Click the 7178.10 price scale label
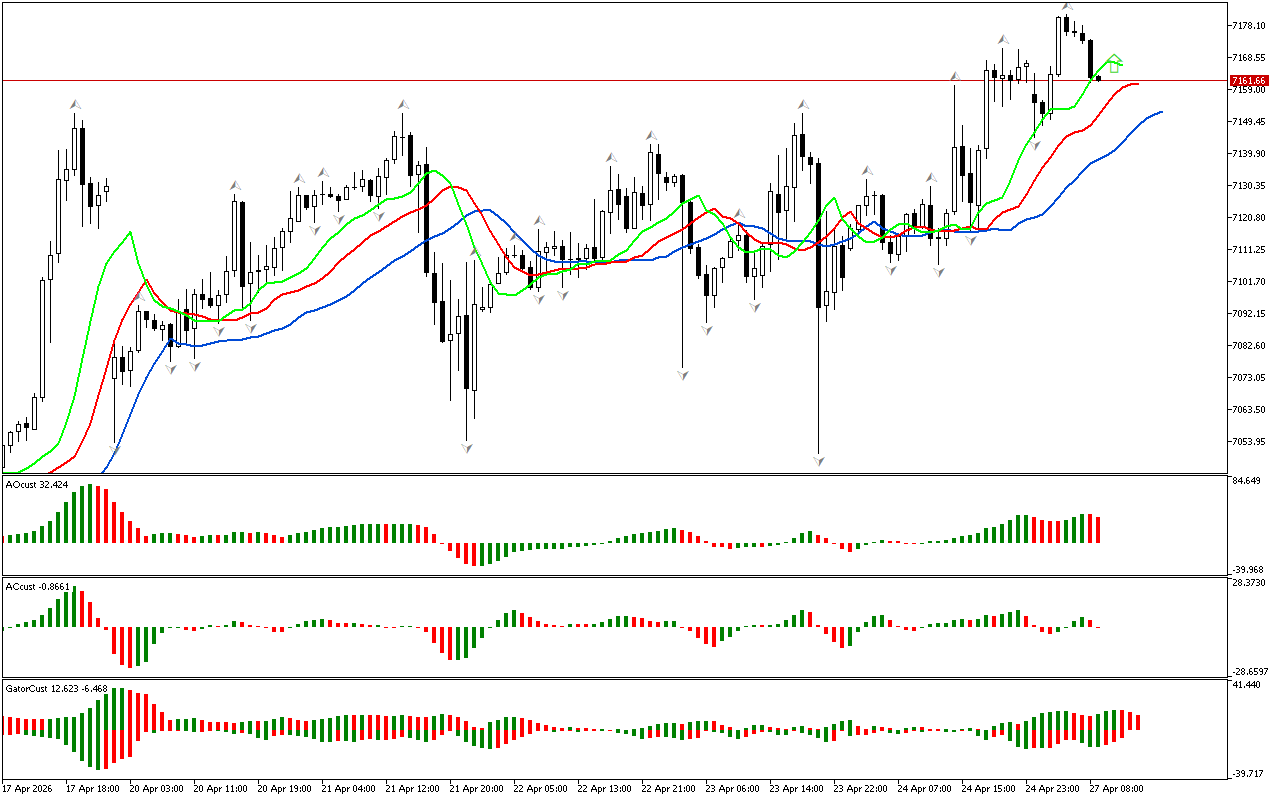 [x=1250, y=25]
